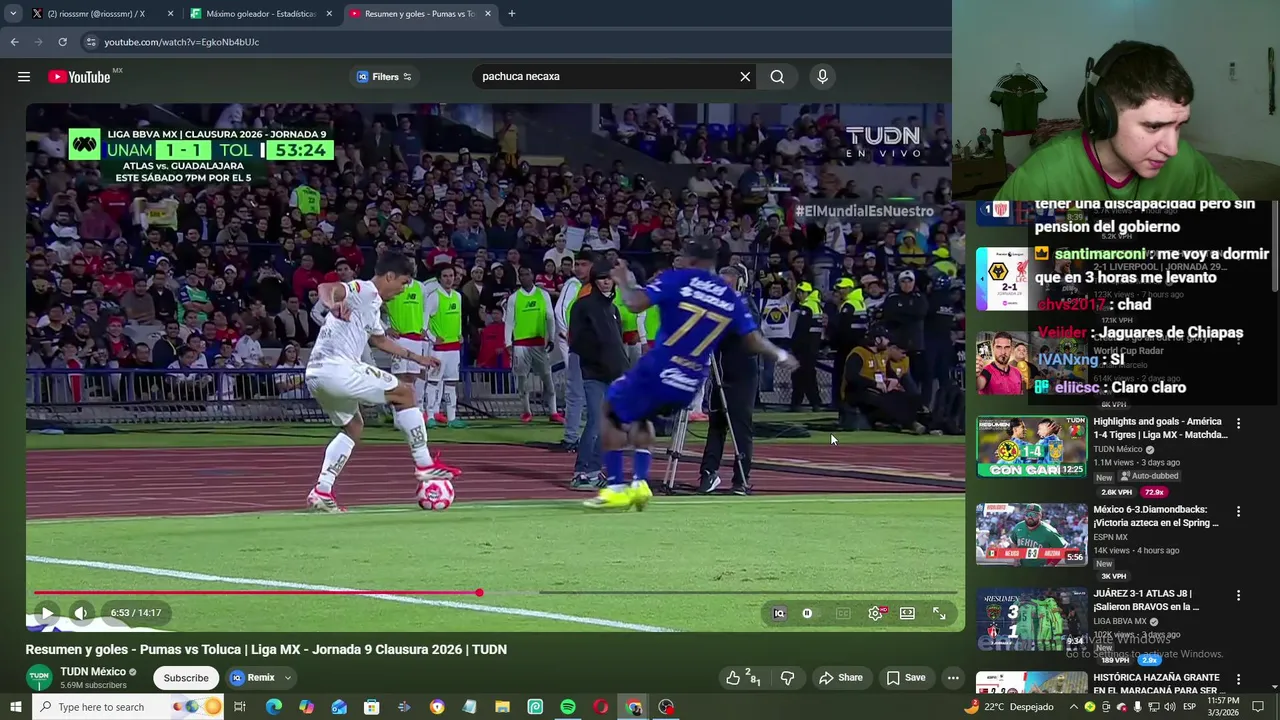Viewport: 1280px width, 720px height.
Task: Open the volume icon in the system tray
Action: (x=1170, y=707)
